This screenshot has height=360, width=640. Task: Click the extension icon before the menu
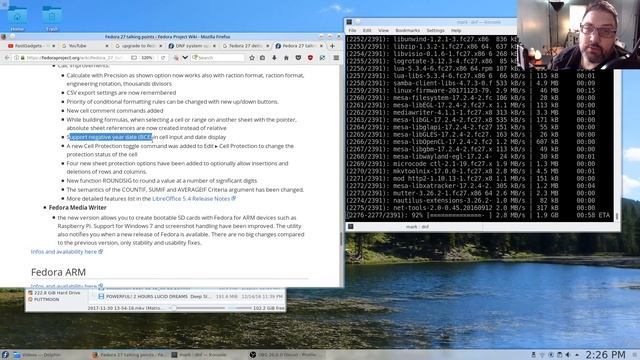[322, 58]
